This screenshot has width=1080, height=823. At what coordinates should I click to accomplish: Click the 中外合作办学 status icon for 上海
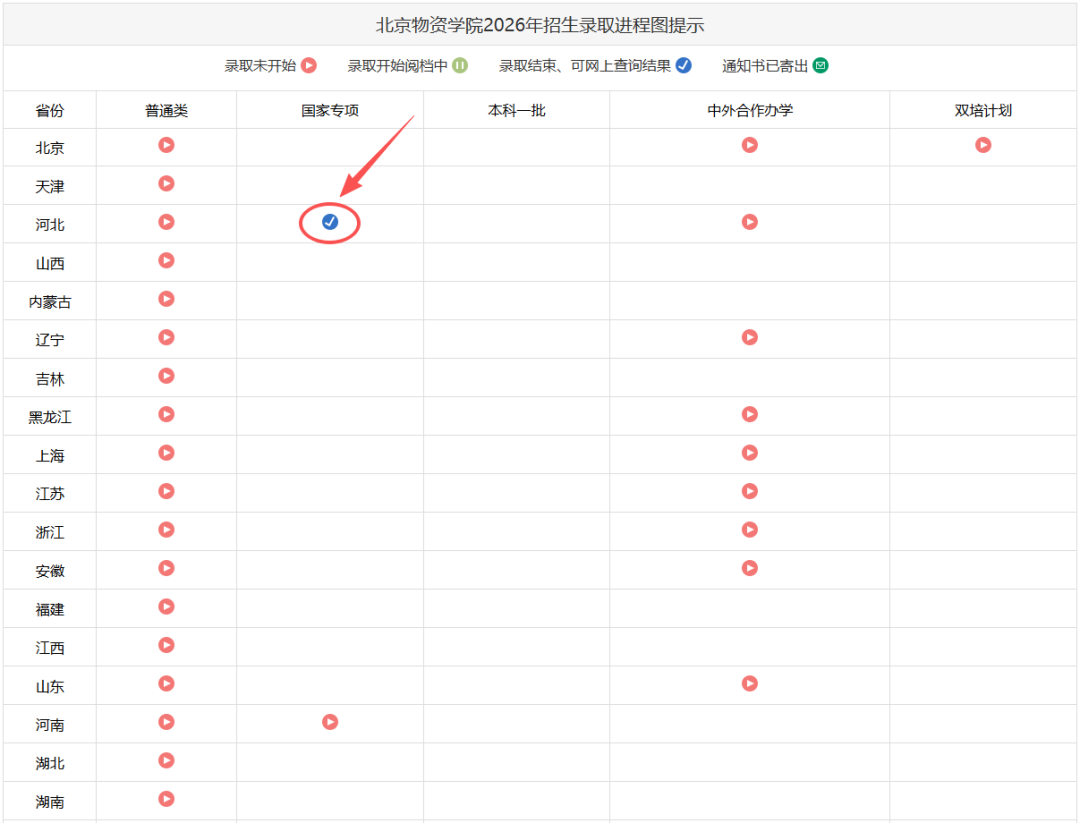point(749,452)
